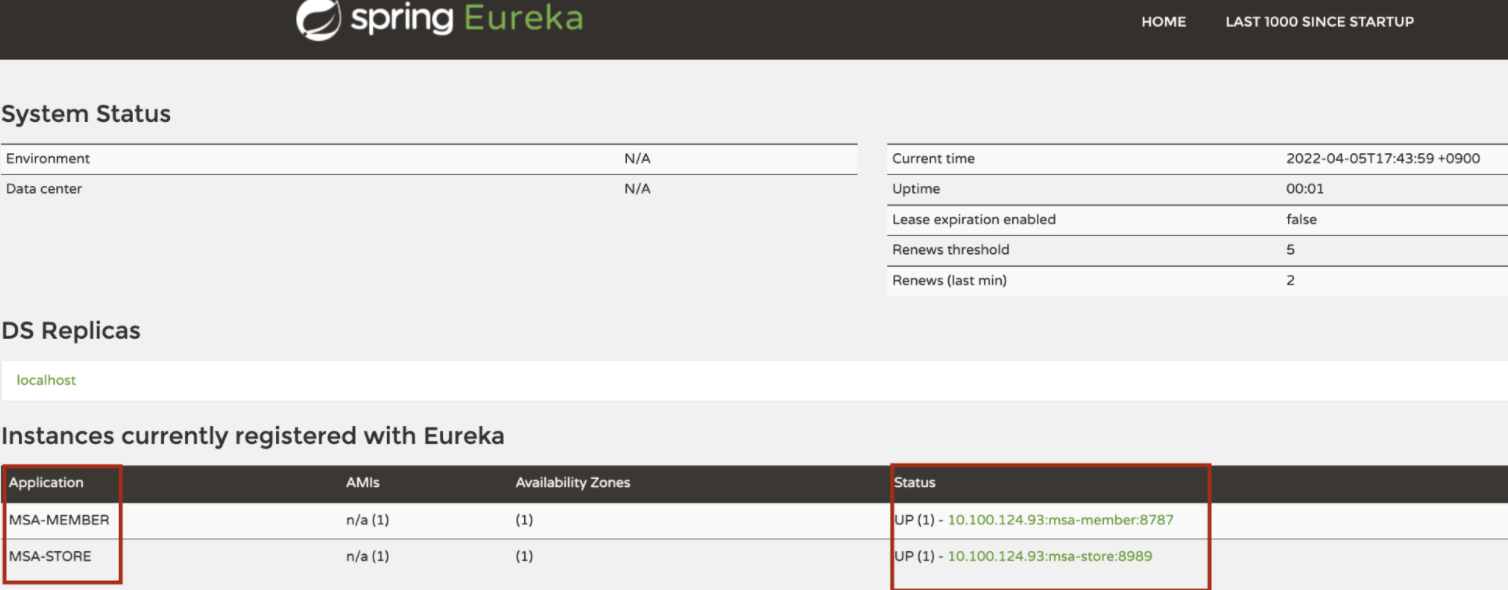1508x590 pixels.
Task: Click the Uptime label
Action: coord(916,188)
